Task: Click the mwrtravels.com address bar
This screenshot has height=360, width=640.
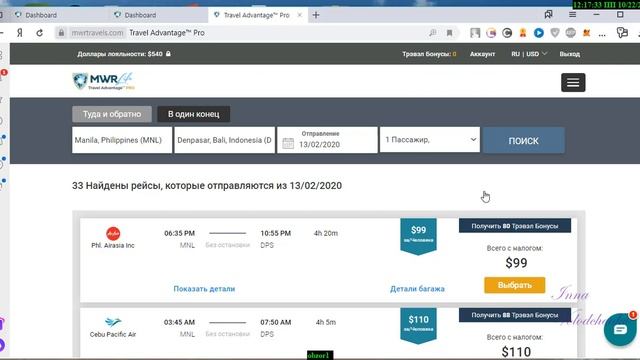Action: 97,33
